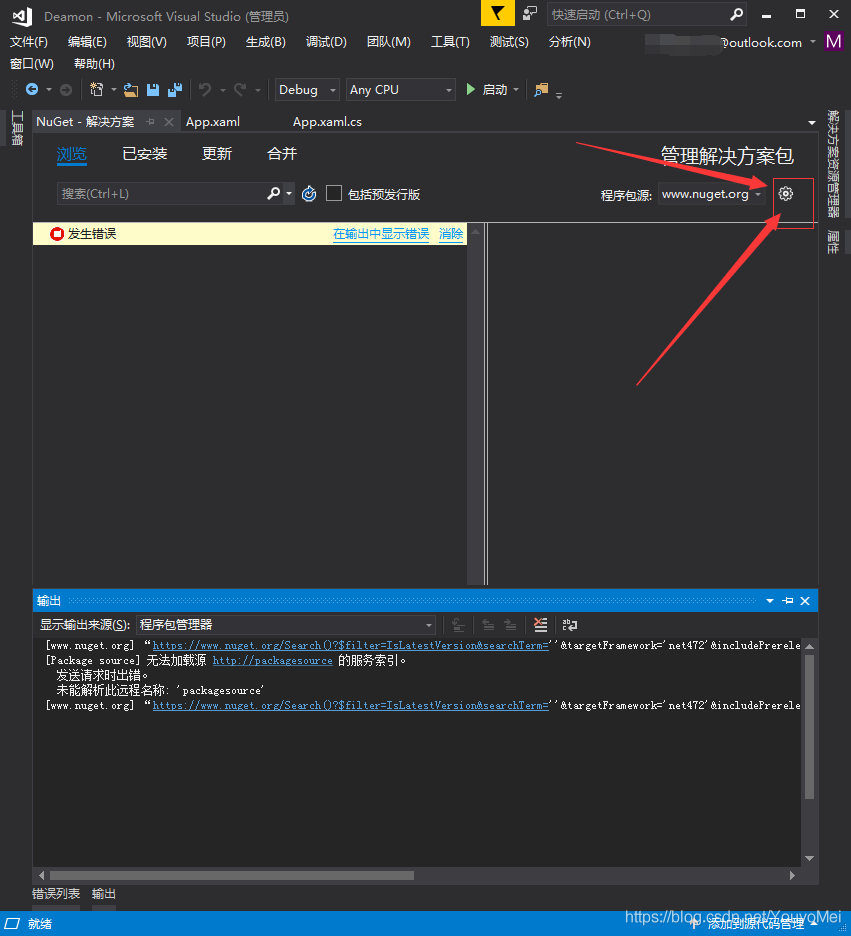The image size is (851, 936).
Task: Click the NuGet search input field
Action: pyautogui.click(x=161, y=193)
